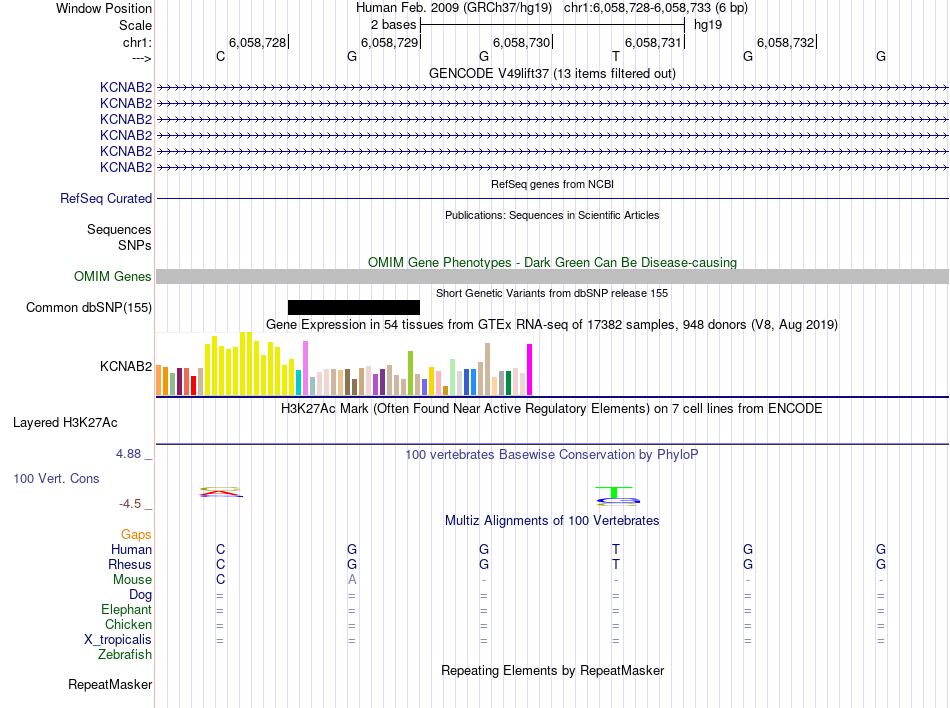Open Short Genetic Variants from dbSNP title

pos(552,293)
